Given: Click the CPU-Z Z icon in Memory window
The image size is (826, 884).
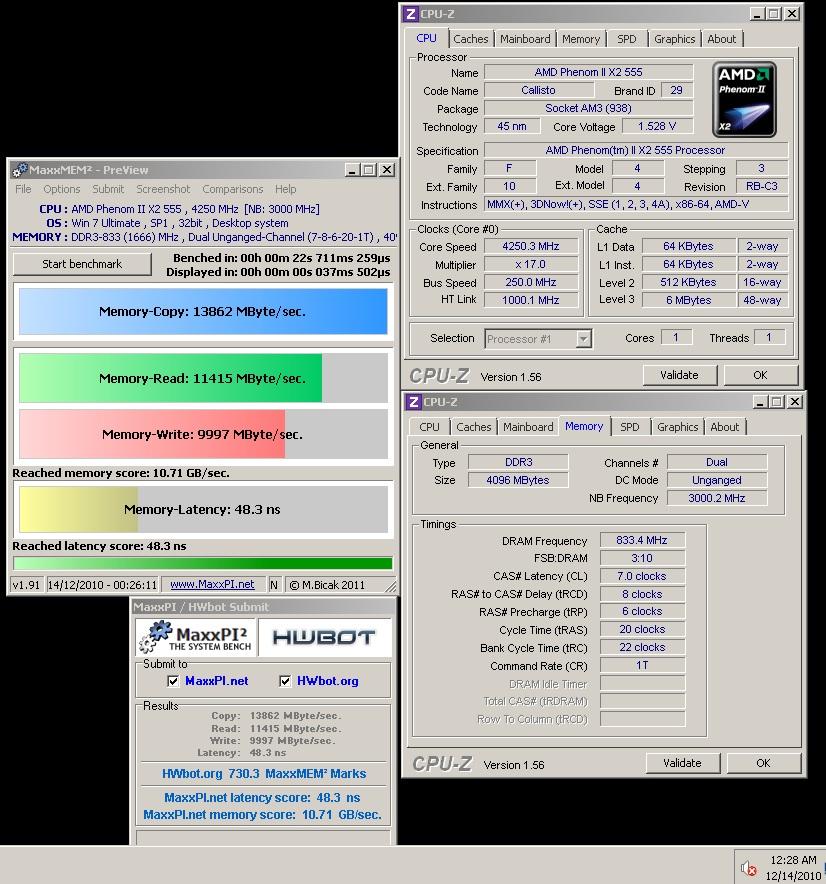Looking at the screenshot, I should (413, 401).
